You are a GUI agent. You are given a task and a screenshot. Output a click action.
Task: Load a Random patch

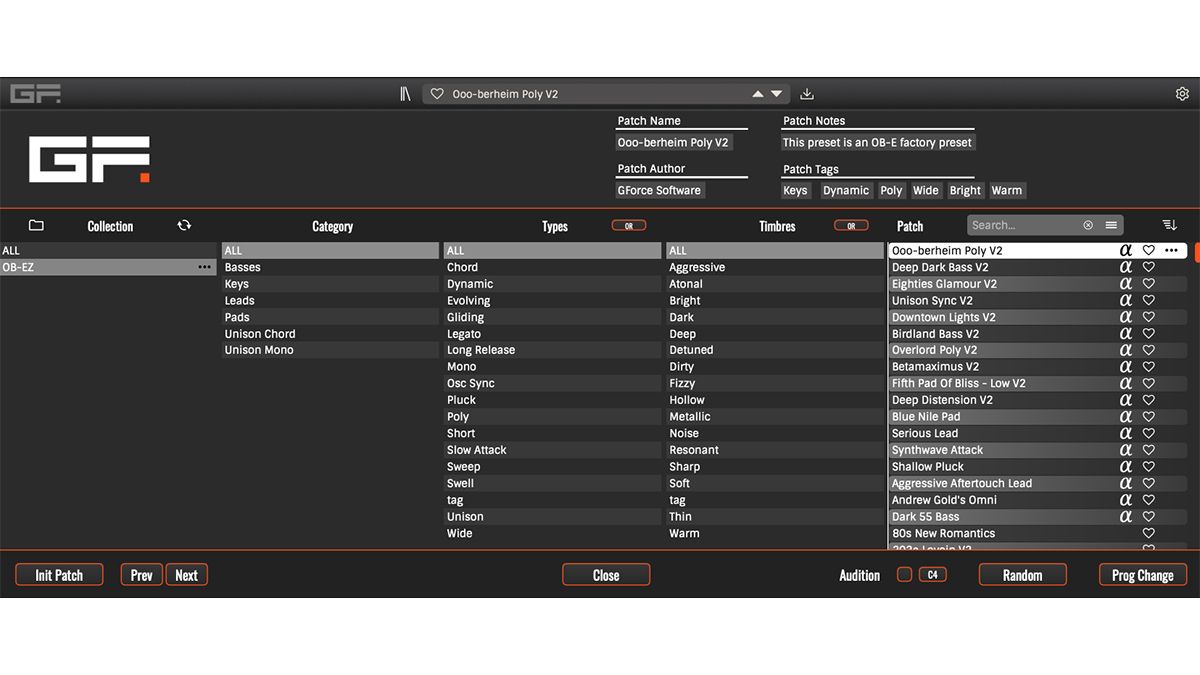tap(1022, 575)
